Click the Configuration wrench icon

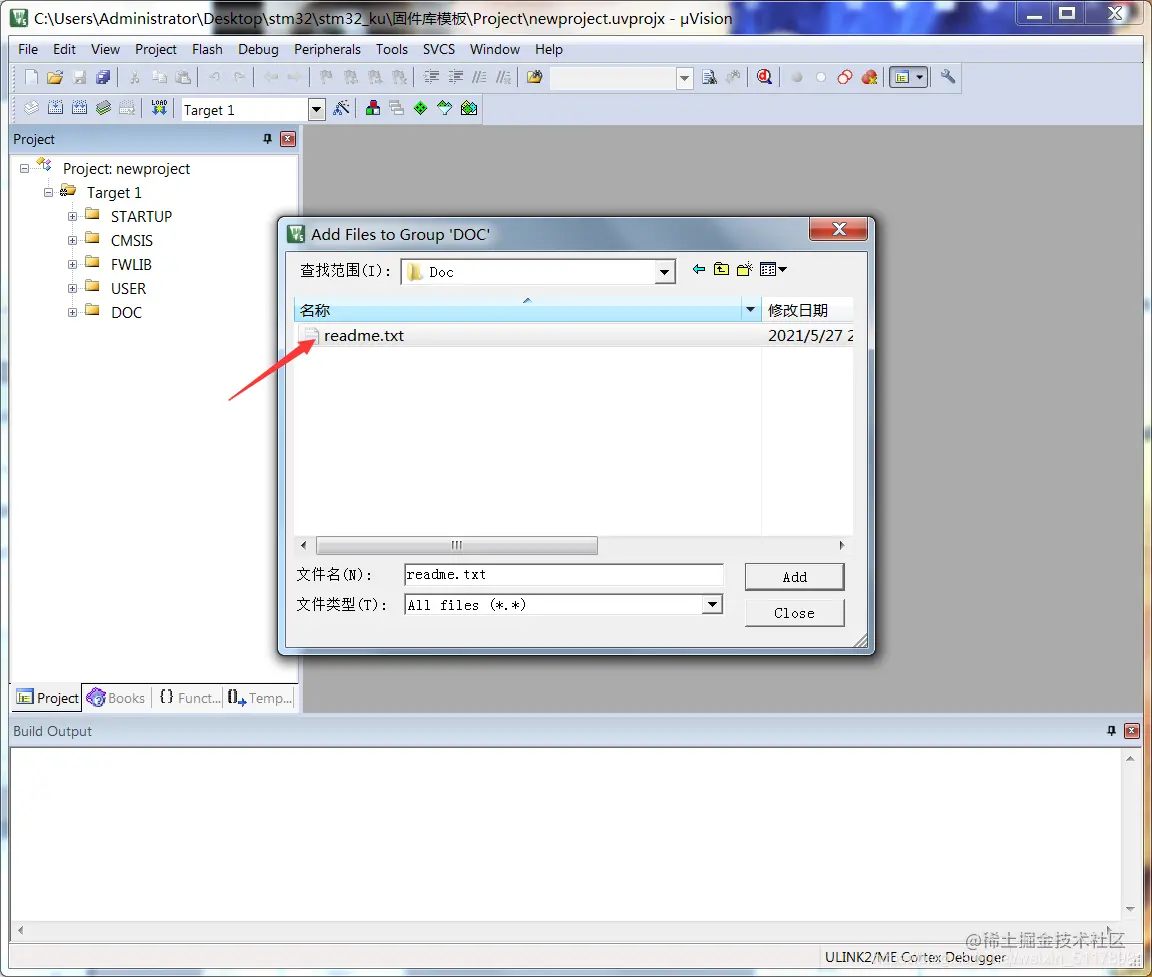tap(948, 77)
